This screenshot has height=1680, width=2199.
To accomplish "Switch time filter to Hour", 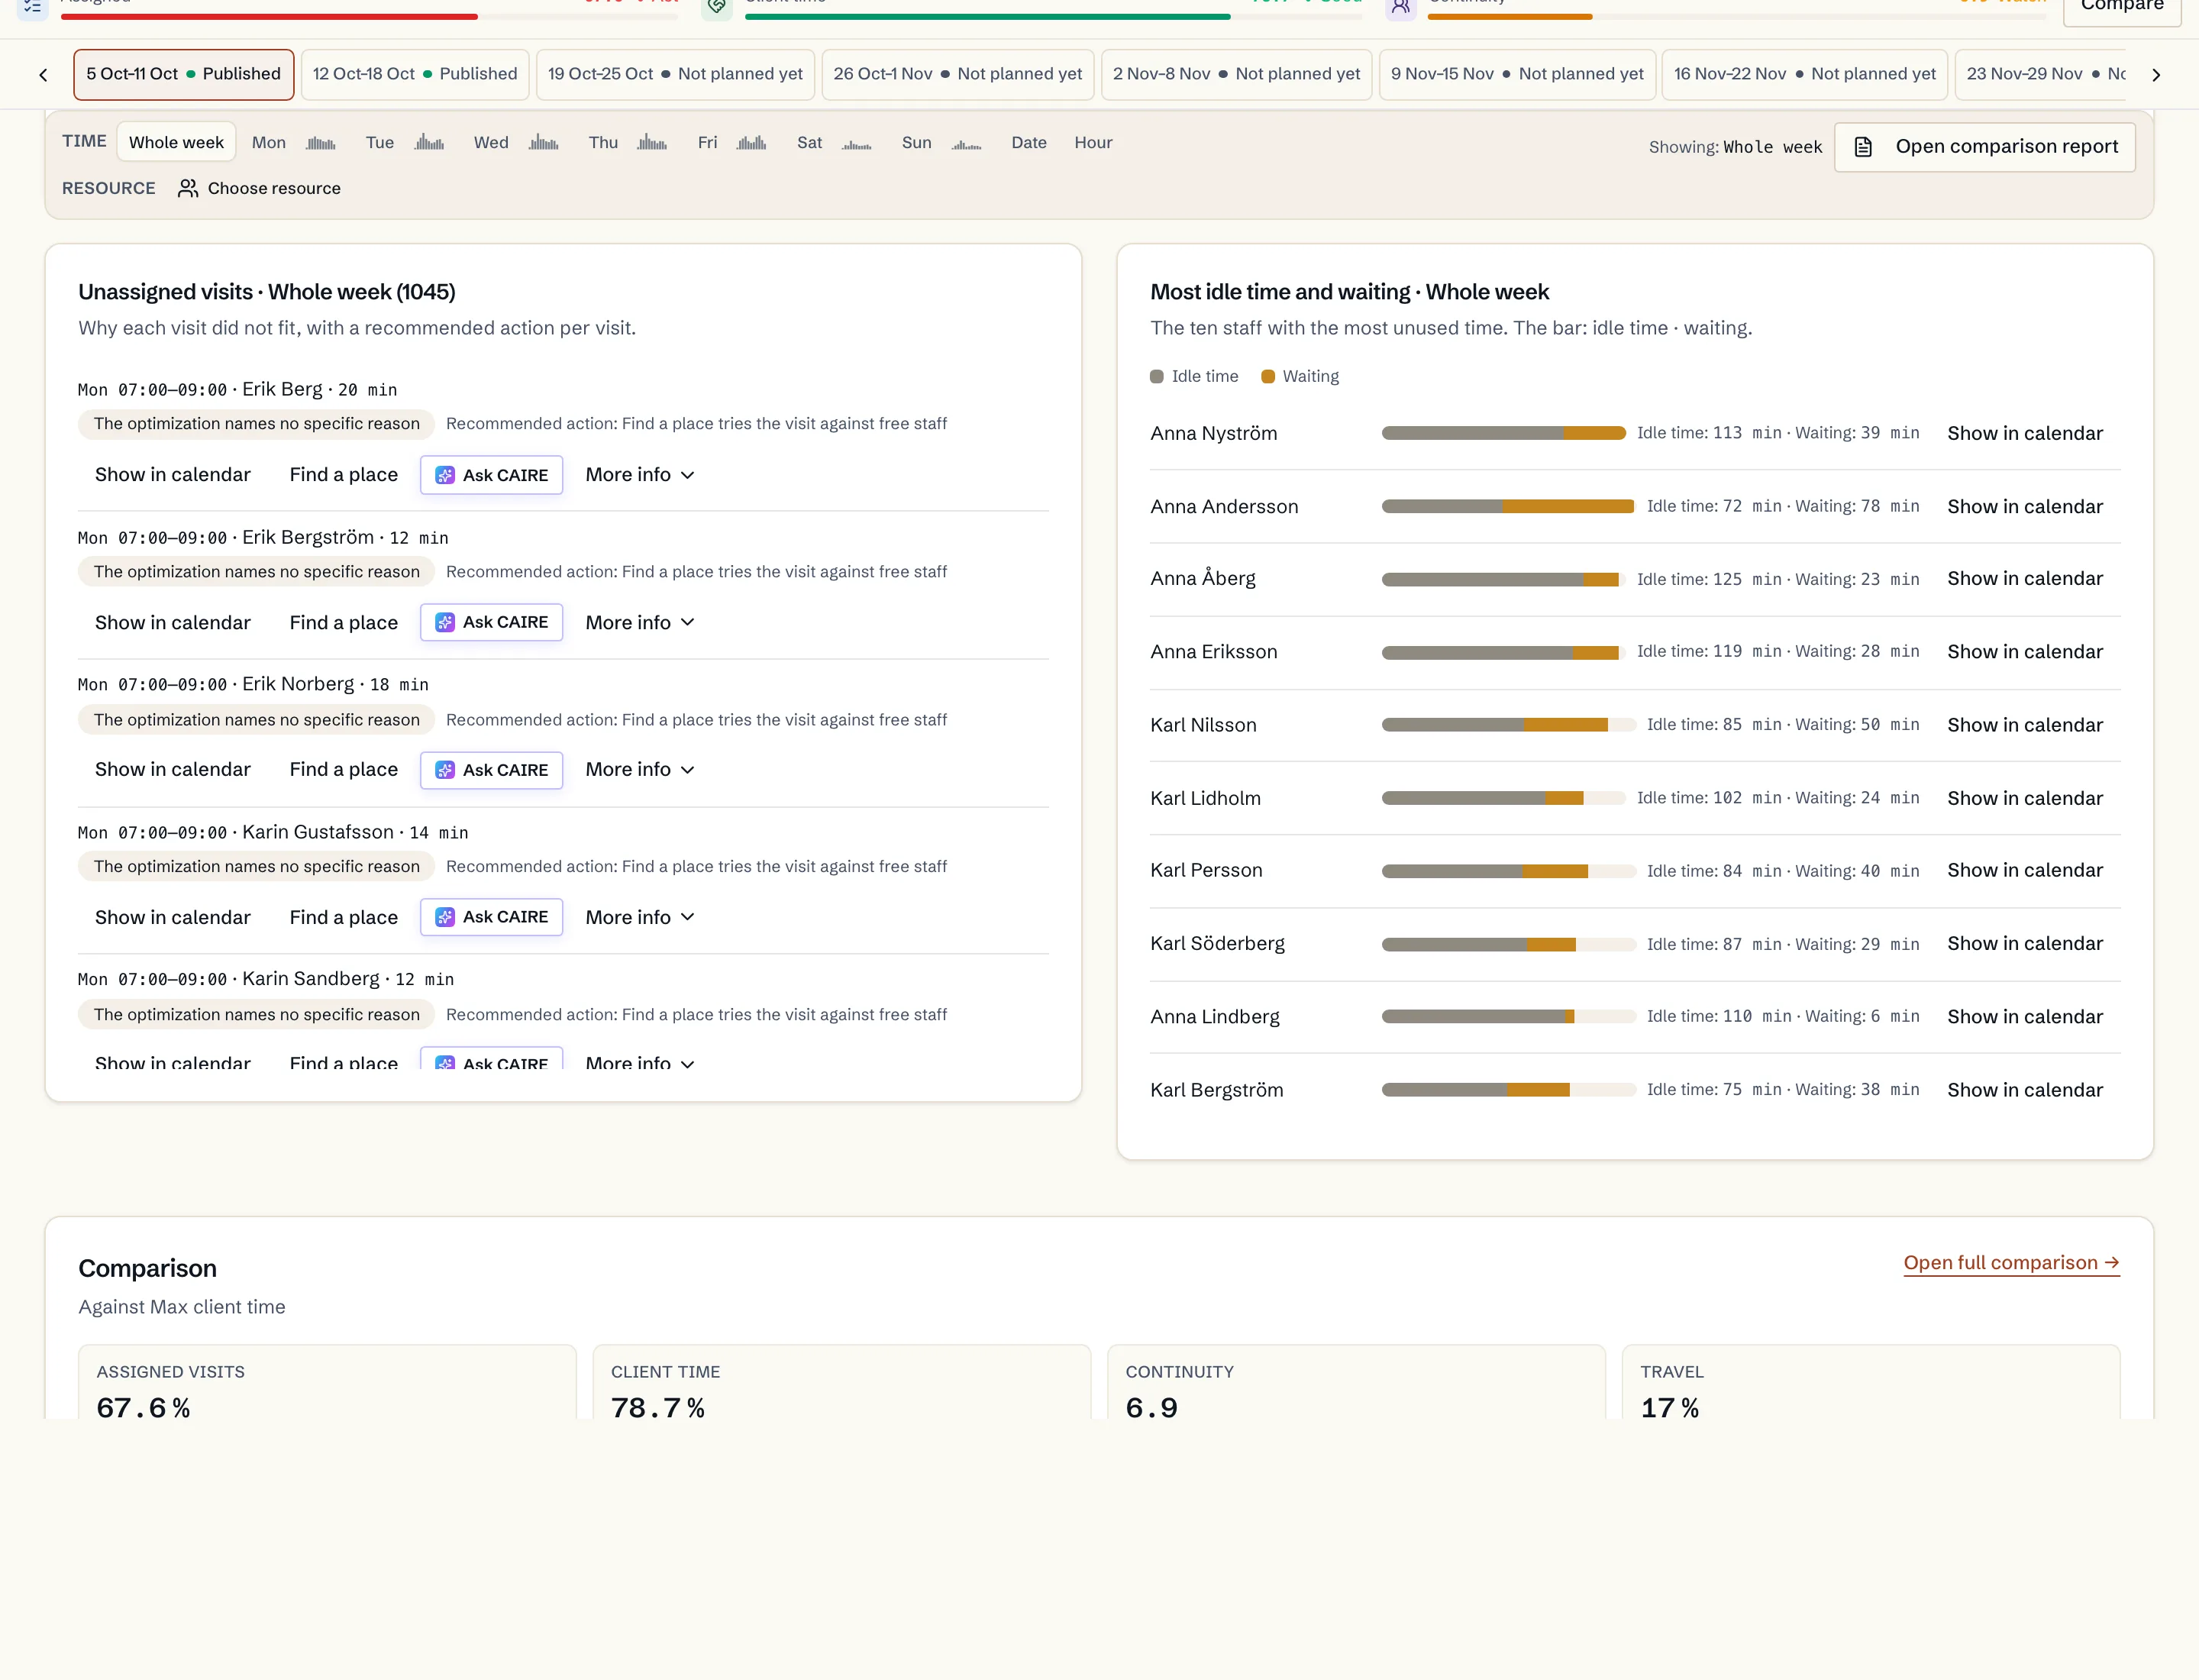I will pos(1093,143).
